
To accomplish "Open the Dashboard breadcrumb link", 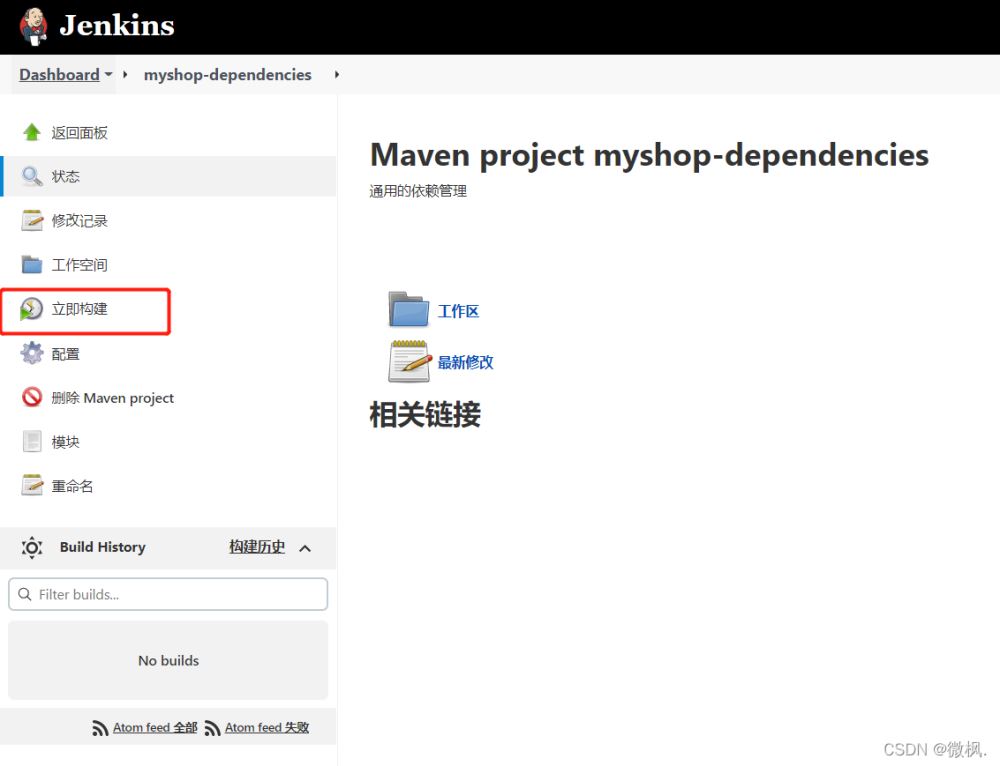I will (x=59, y=75).
